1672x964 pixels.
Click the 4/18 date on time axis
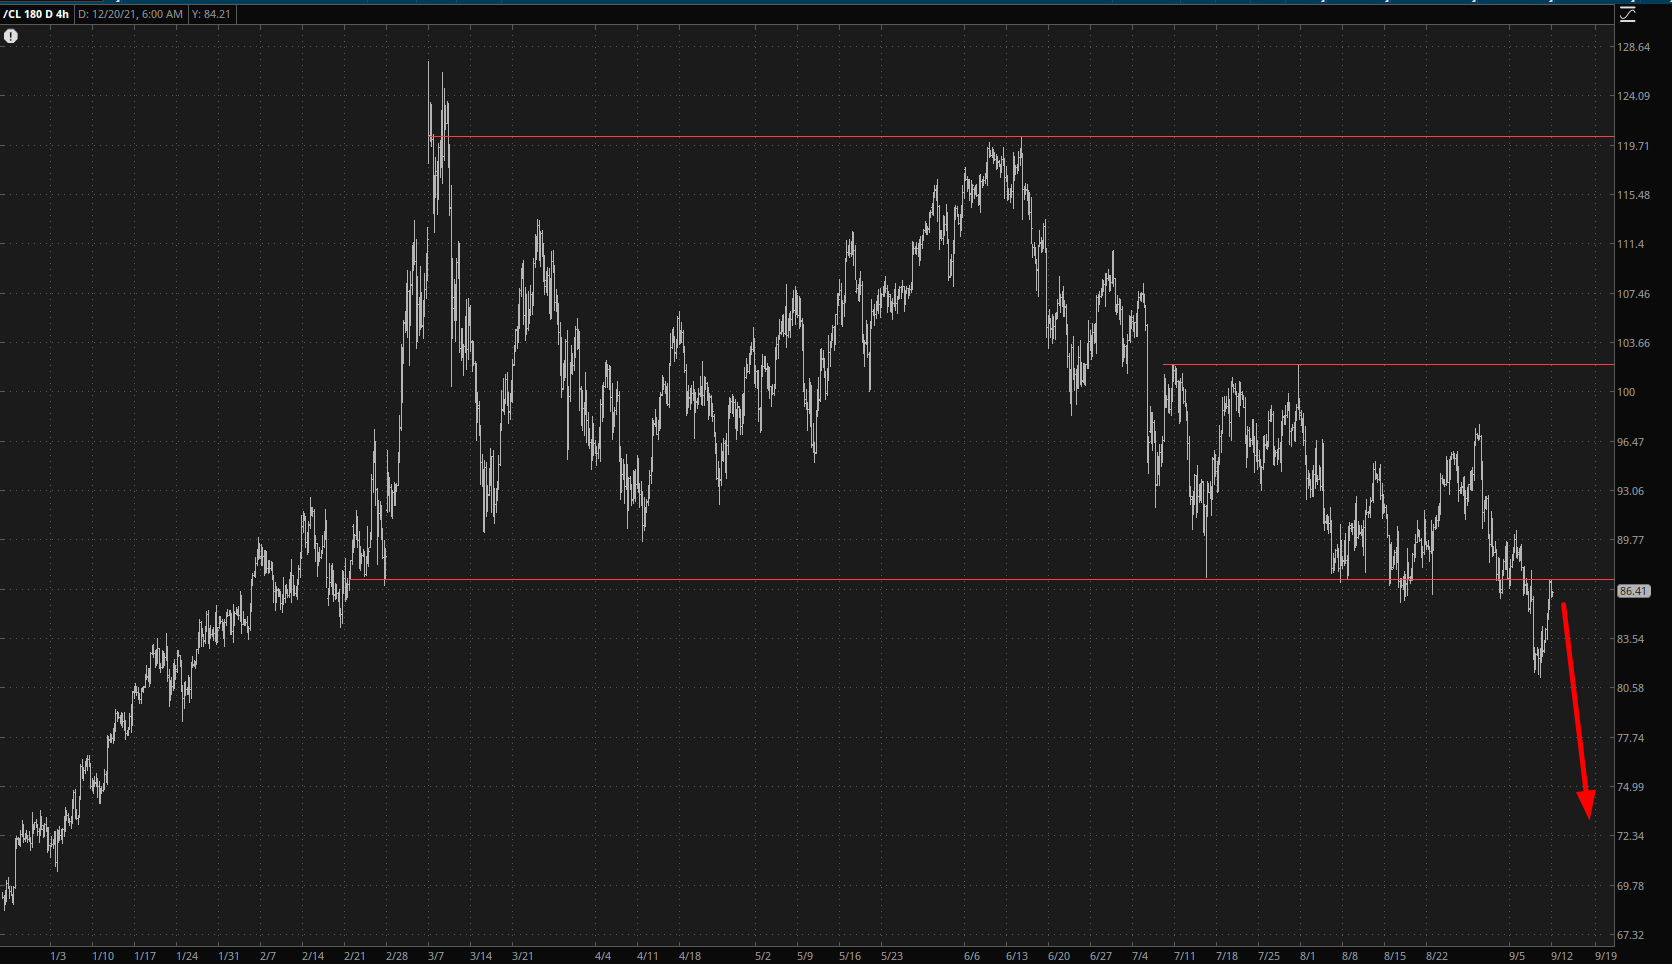689,956
